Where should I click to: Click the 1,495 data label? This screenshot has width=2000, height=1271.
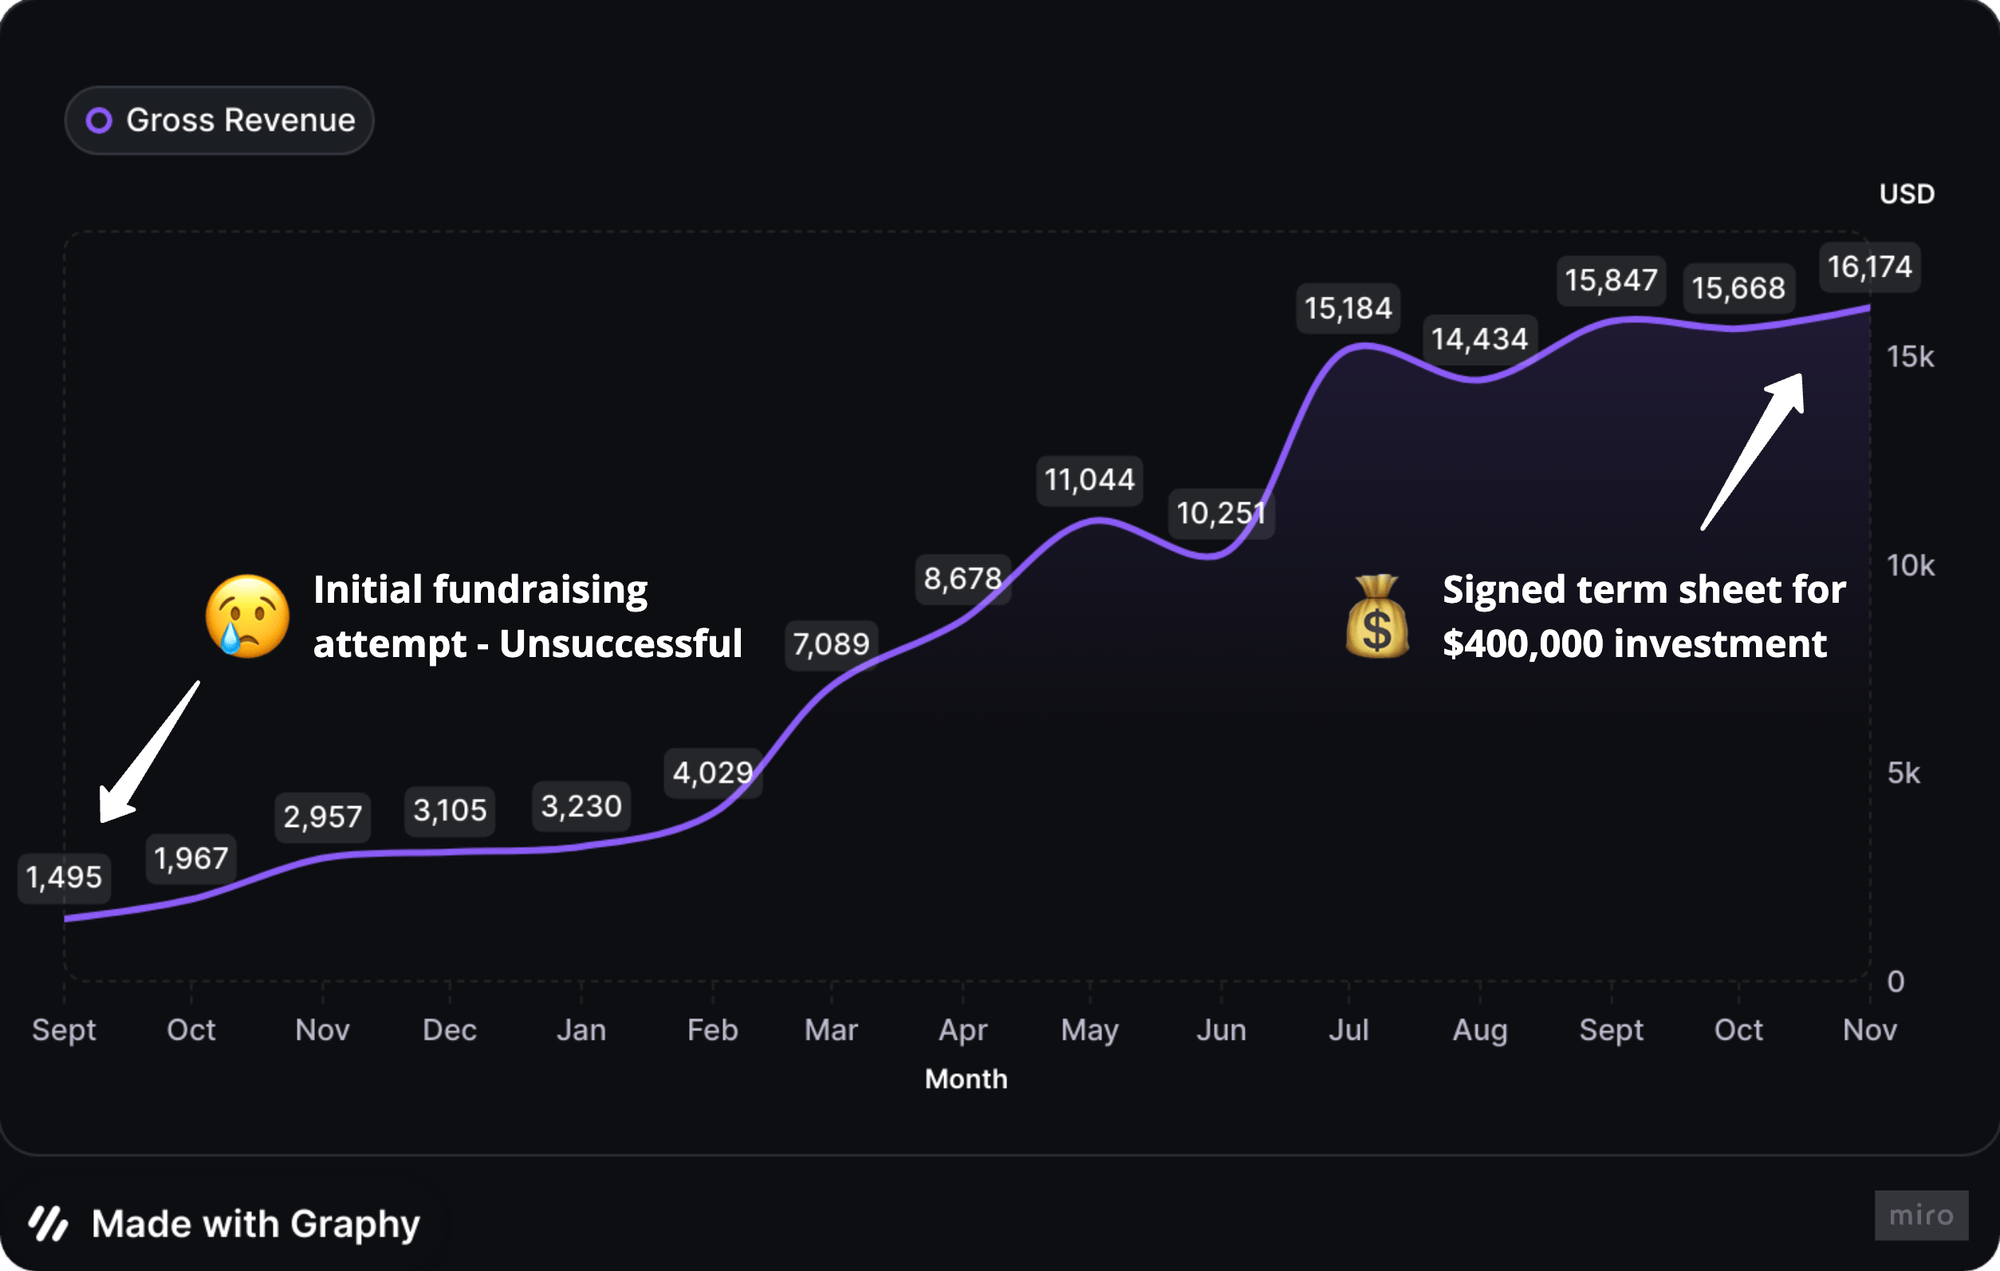click(x=64, y=878)
